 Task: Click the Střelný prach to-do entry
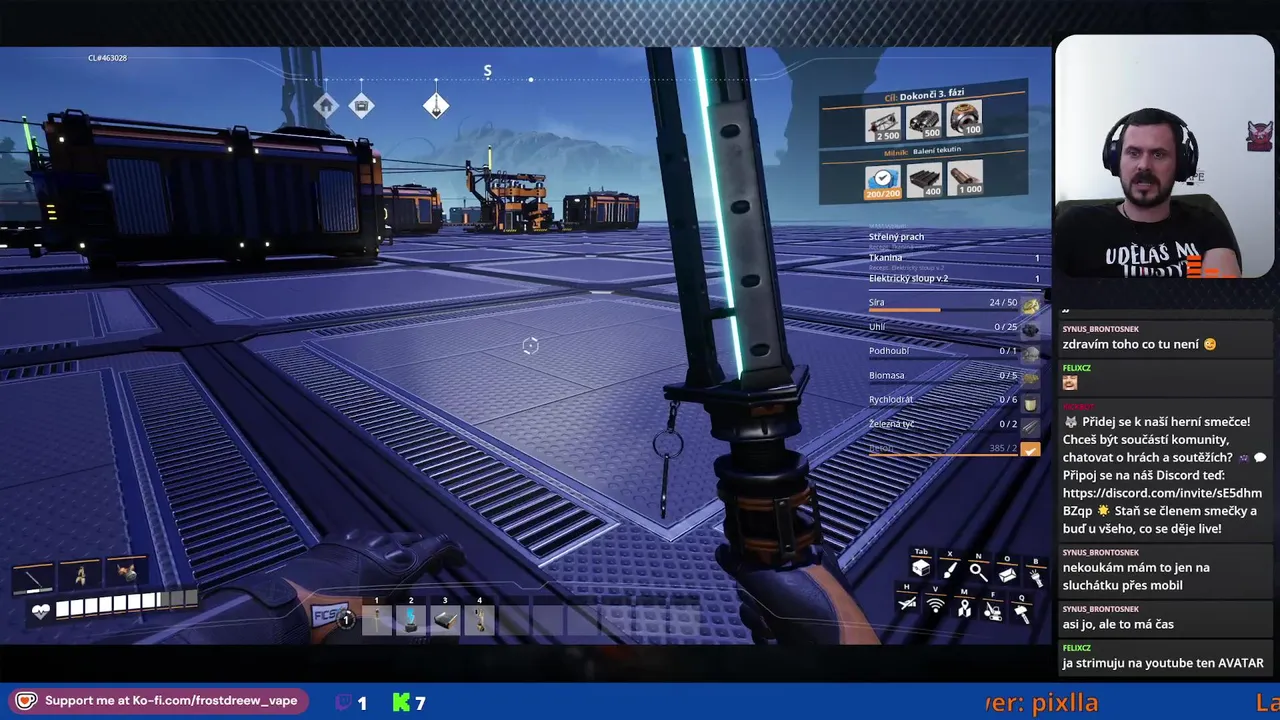[896, 237]
